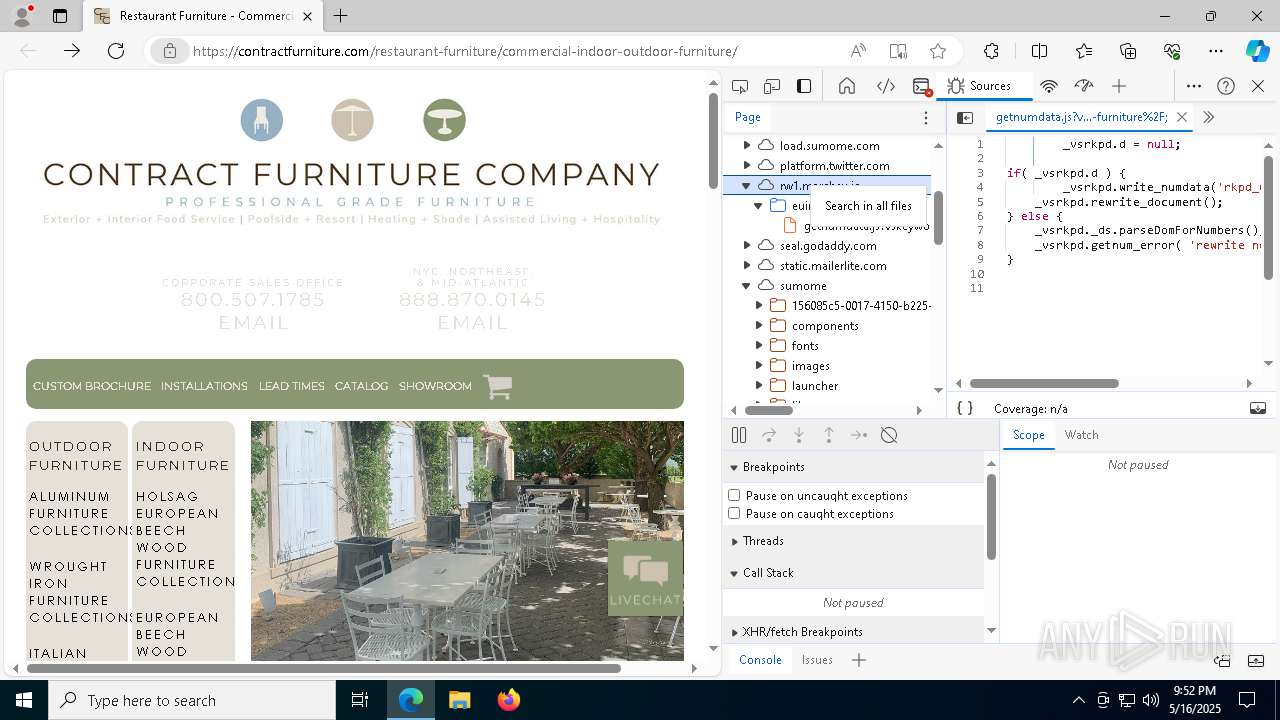Click the Step debugger icon
Image resolution: width=1280 pixels, height=720 pixels.
(859, 435)
